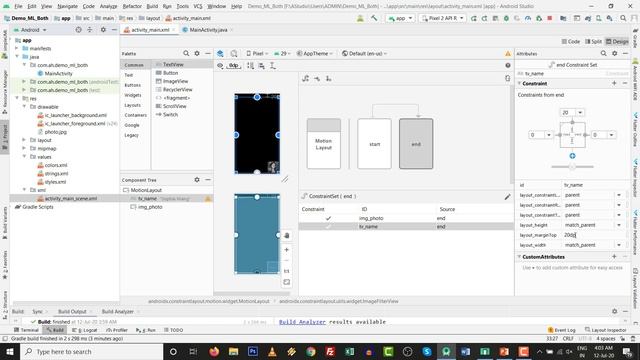
Task: Click the zoom in plus on canvas
Action: pyautogui.click(x=287, y=250)
